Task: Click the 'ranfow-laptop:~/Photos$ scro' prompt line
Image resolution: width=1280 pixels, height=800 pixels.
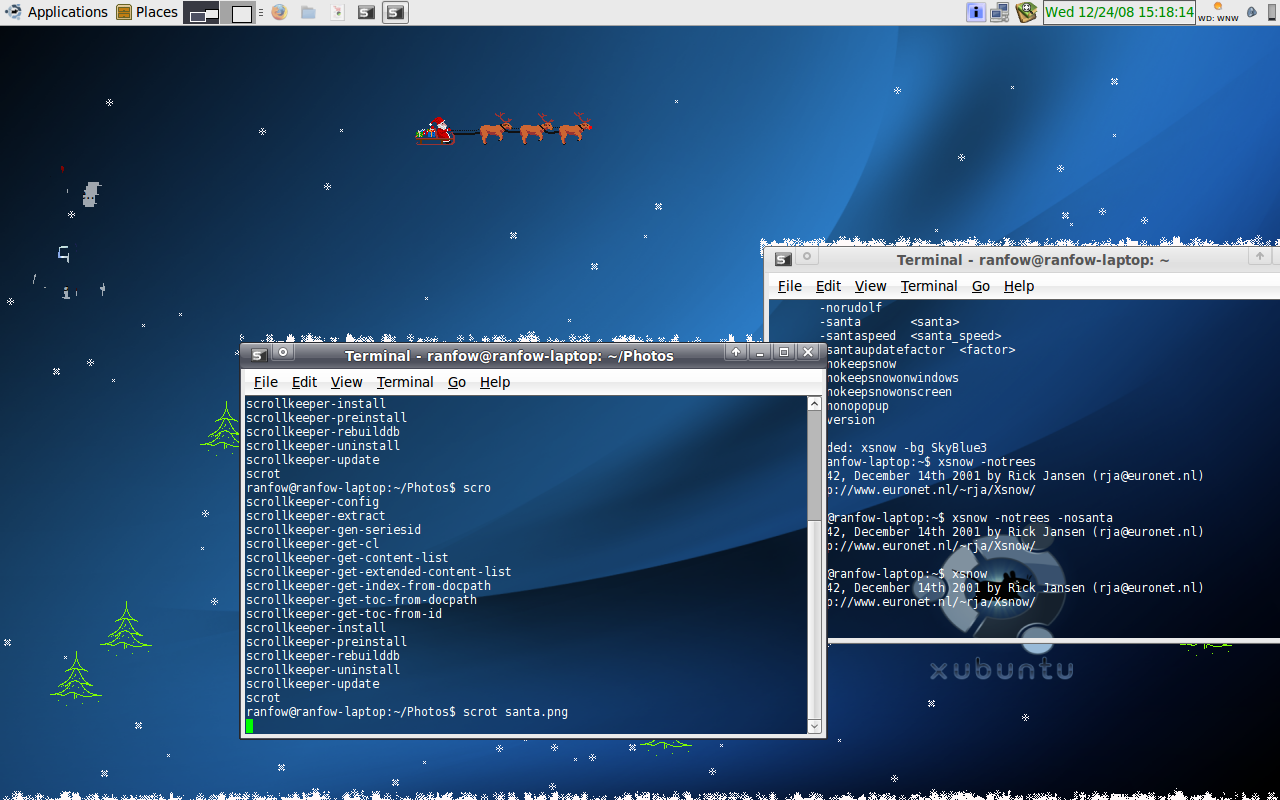Action: 368,488
